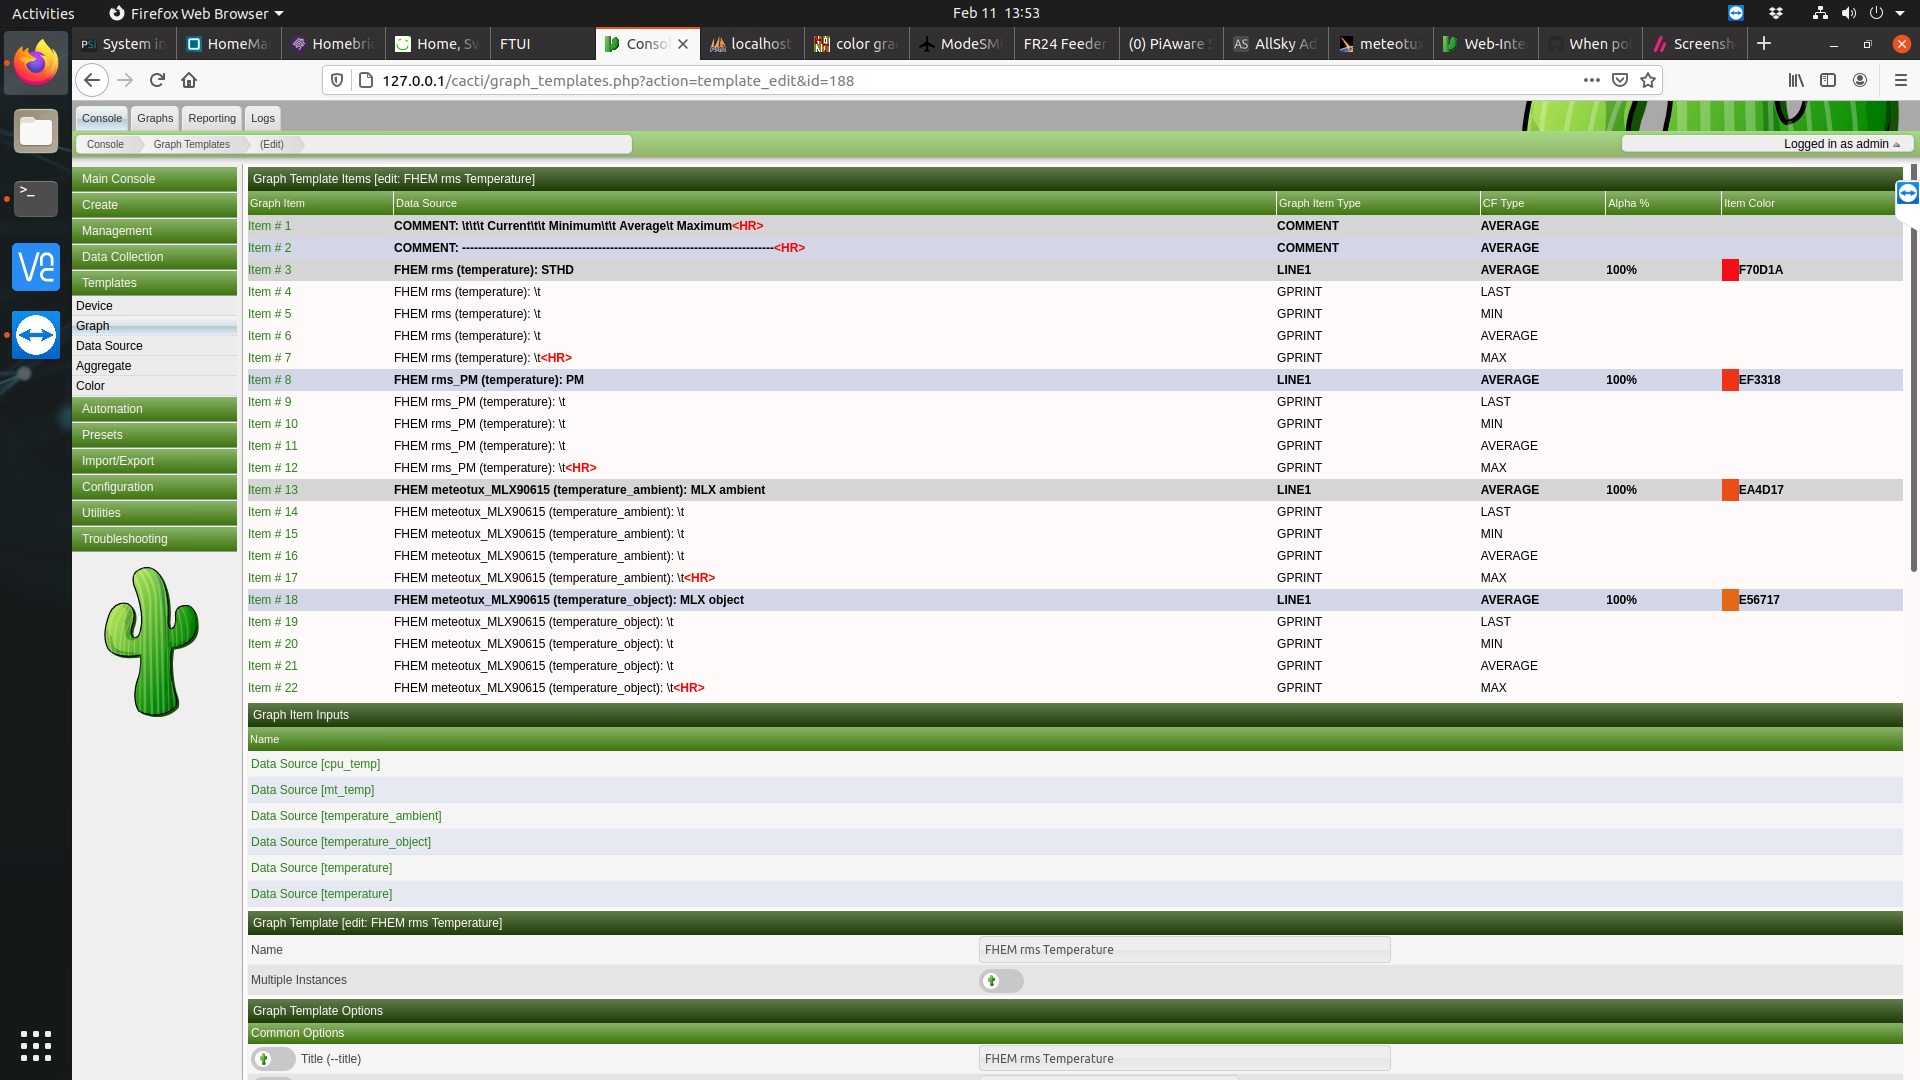Screen dimensions: 1920x1080
Task: Open Troubleshooting sidebar section
Action: coord(154,539)
